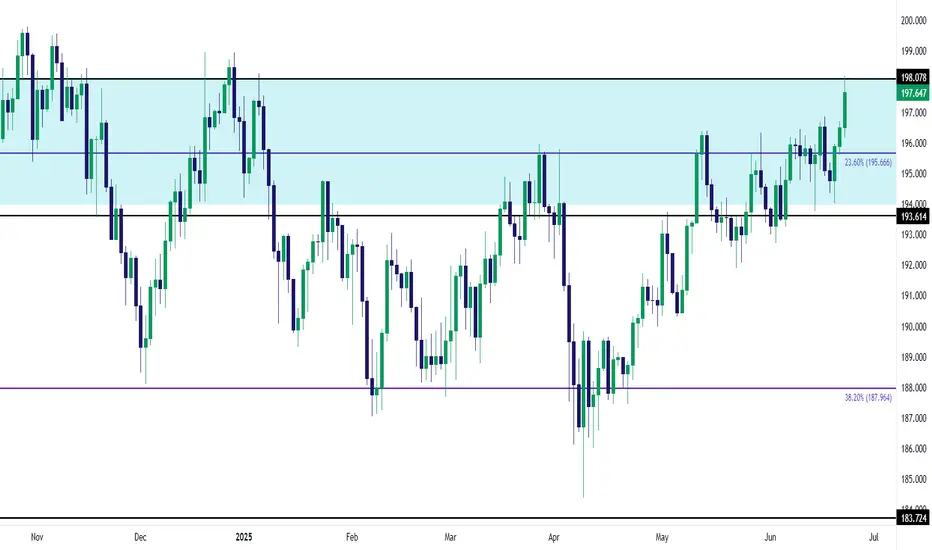Select the latest tall green candle
Screen dimensions: 932x550
(845, 110)
